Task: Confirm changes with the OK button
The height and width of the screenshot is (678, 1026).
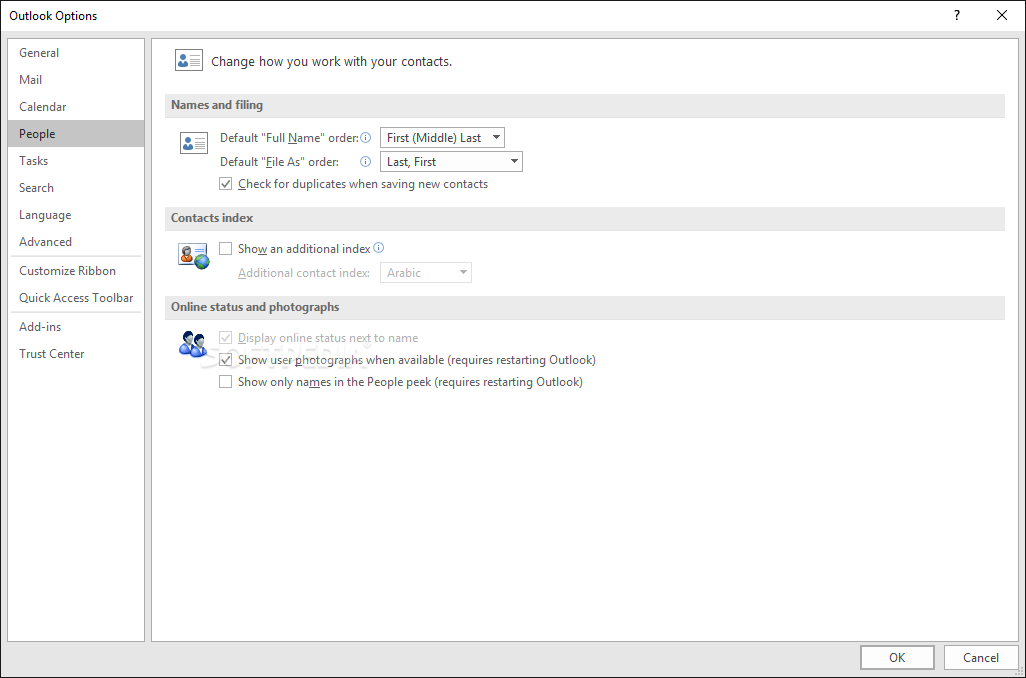Action: pyautogui.click(x=897, y=658)
